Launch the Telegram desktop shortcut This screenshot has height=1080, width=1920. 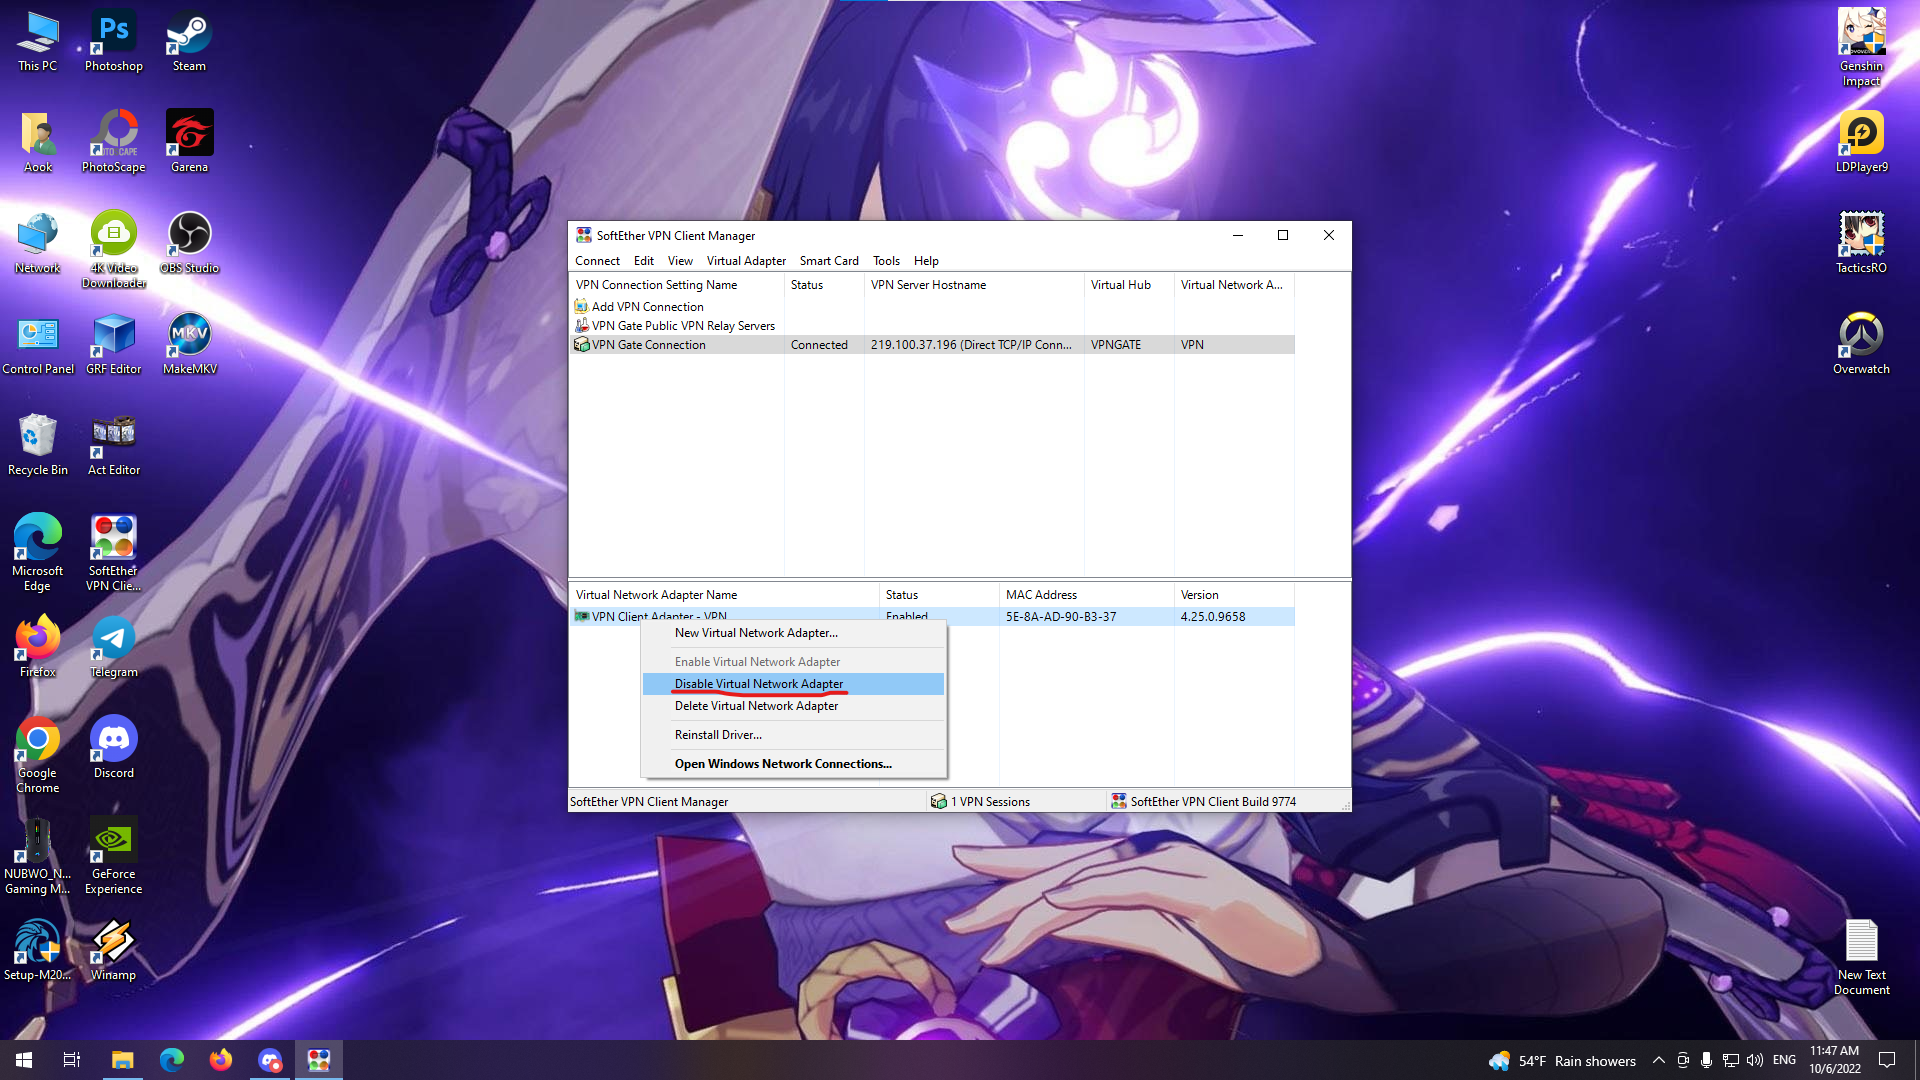[114, 647]
